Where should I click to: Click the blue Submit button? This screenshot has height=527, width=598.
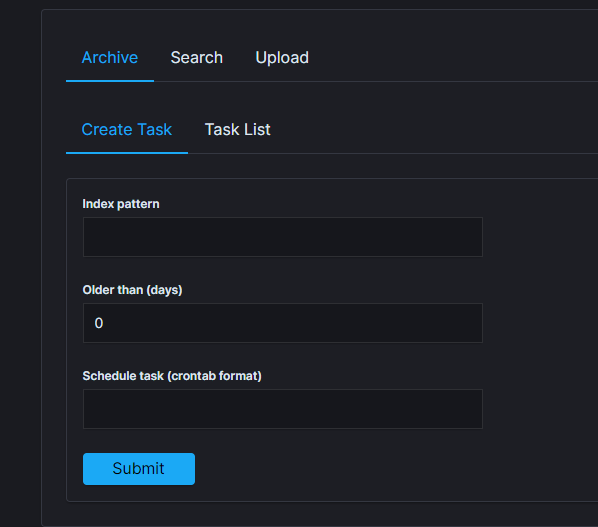point(139,469)
